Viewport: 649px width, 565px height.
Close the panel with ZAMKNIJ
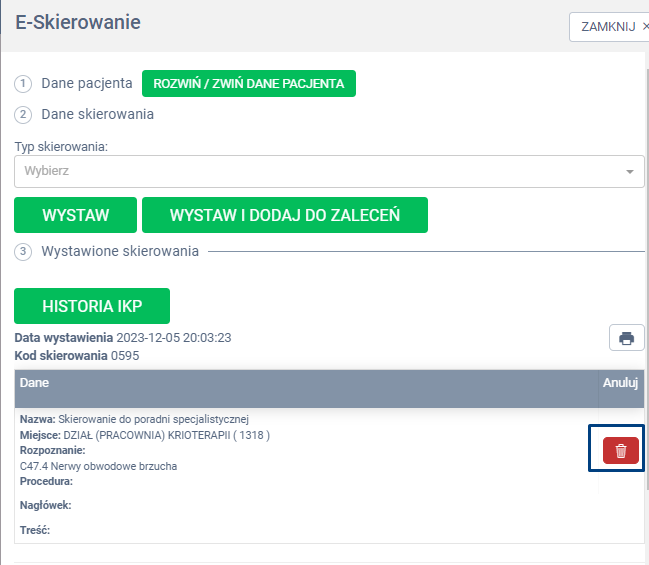tap(608, 27)
